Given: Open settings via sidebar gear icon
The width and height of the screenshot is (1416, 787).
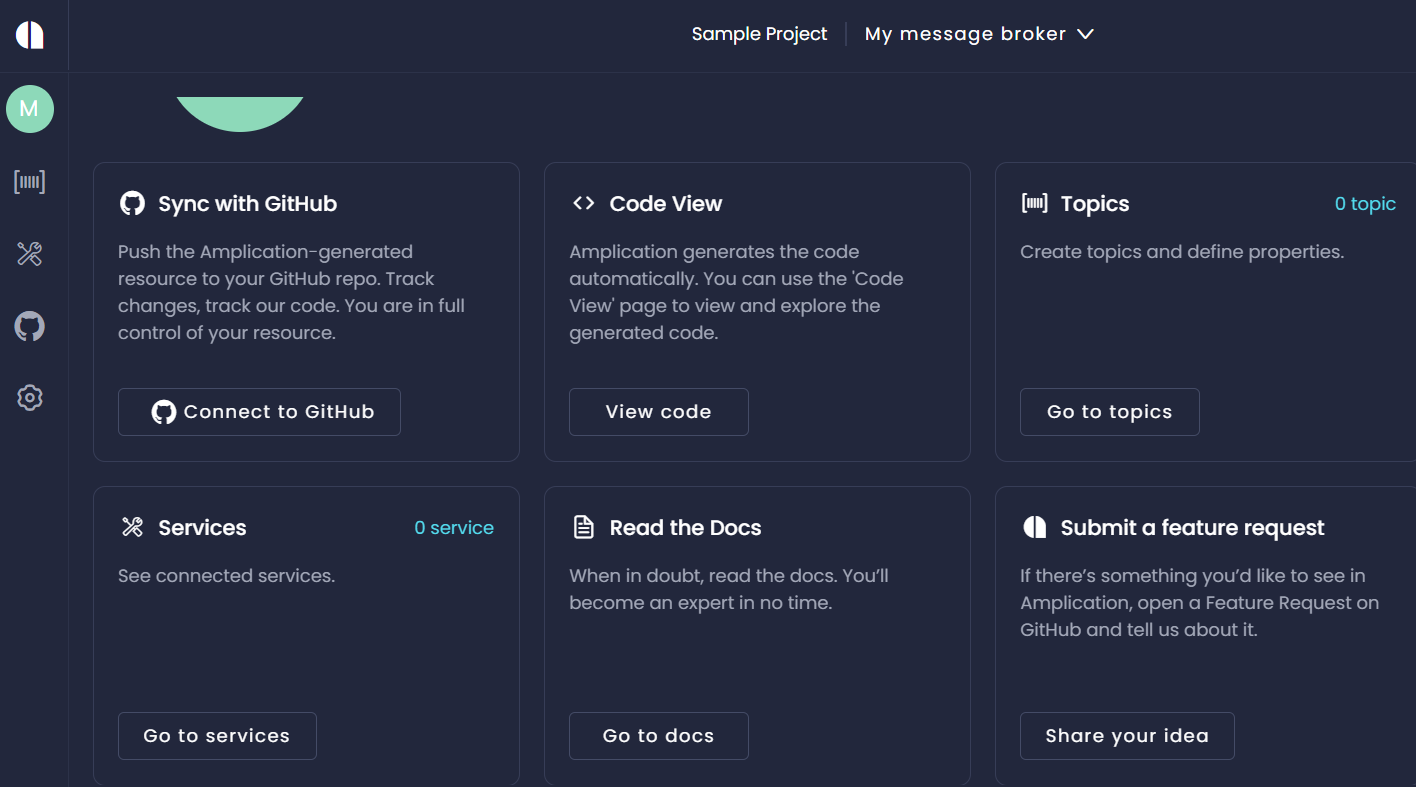Looking at the screenshot, I should click(x=30, y=398).
